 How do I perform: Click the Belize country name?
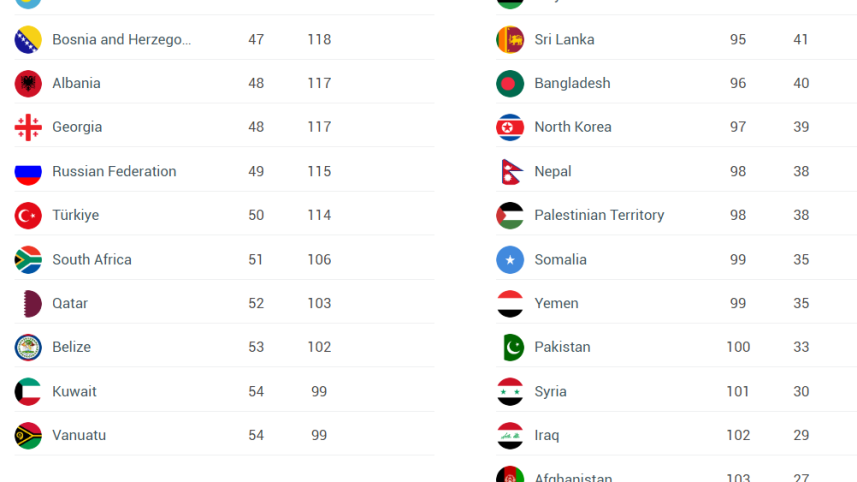(x=71, y=348)
